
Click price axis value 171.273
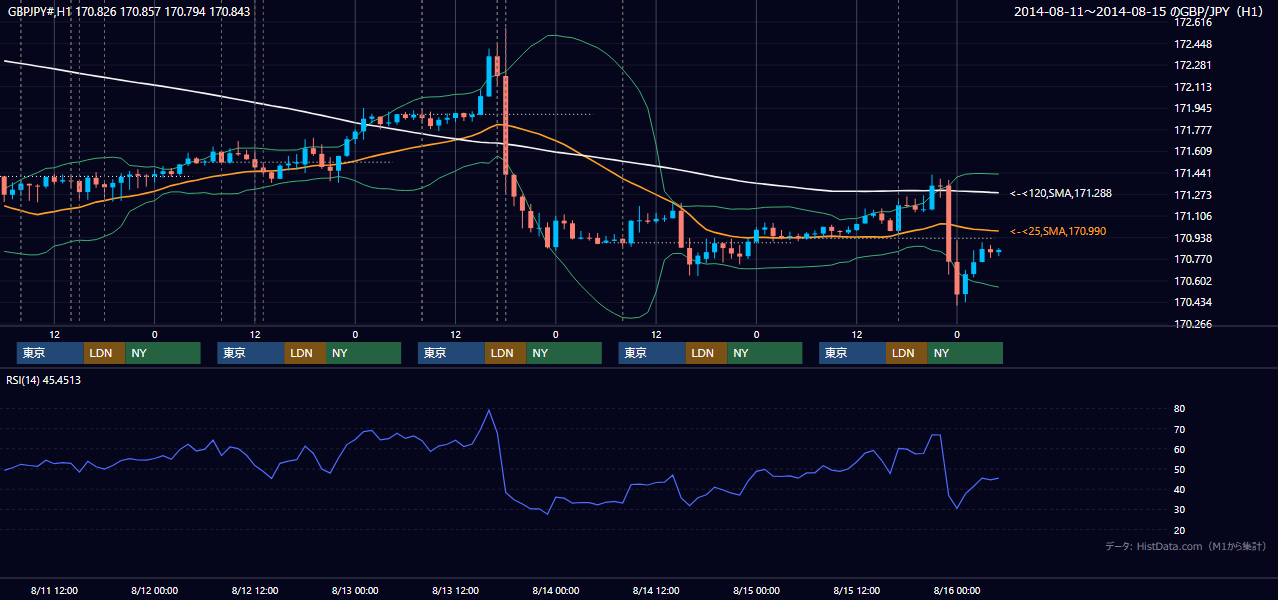coord(1192,195)
